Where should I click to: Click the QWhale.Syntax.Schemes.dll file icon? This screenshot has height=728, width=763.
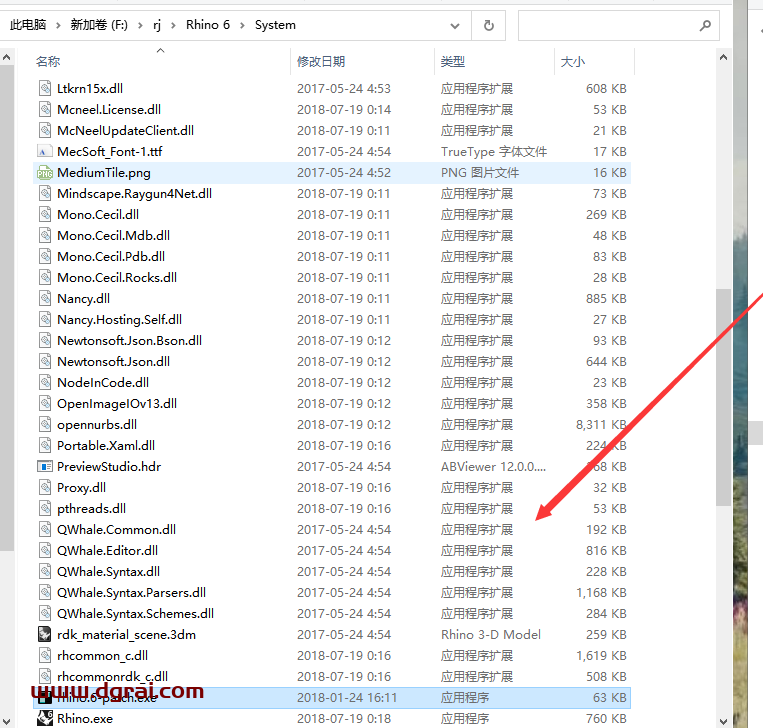[x=45, y=614]
